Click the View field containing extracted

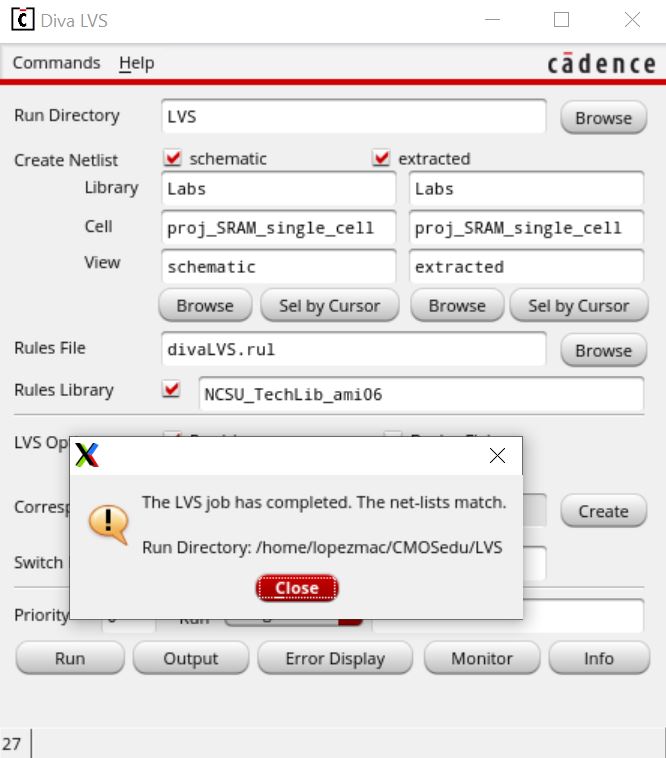tap(526, 266)
